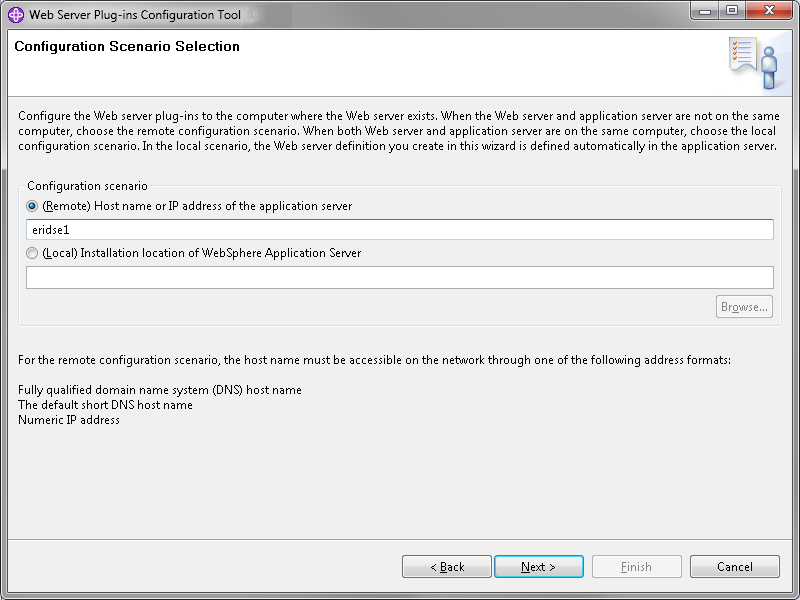Maximize the Configuration Tool window

[x=732, y=11]
